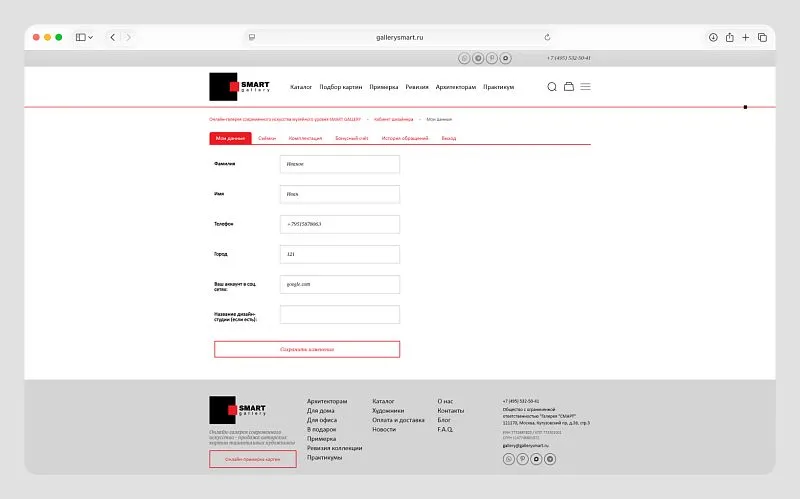Follow the Кабинет дизайнера breadcrumb

pos(393,119)
